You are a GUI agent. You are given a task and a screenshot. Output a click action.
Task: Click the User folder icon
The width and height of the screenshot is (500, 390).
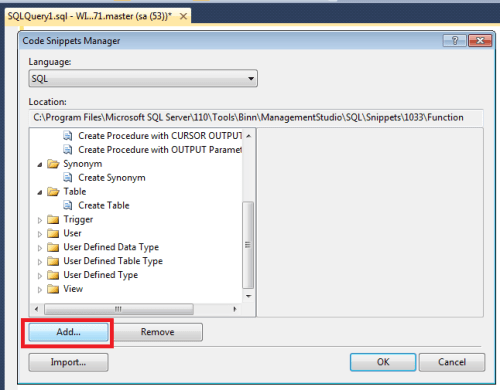coord(53,233)
